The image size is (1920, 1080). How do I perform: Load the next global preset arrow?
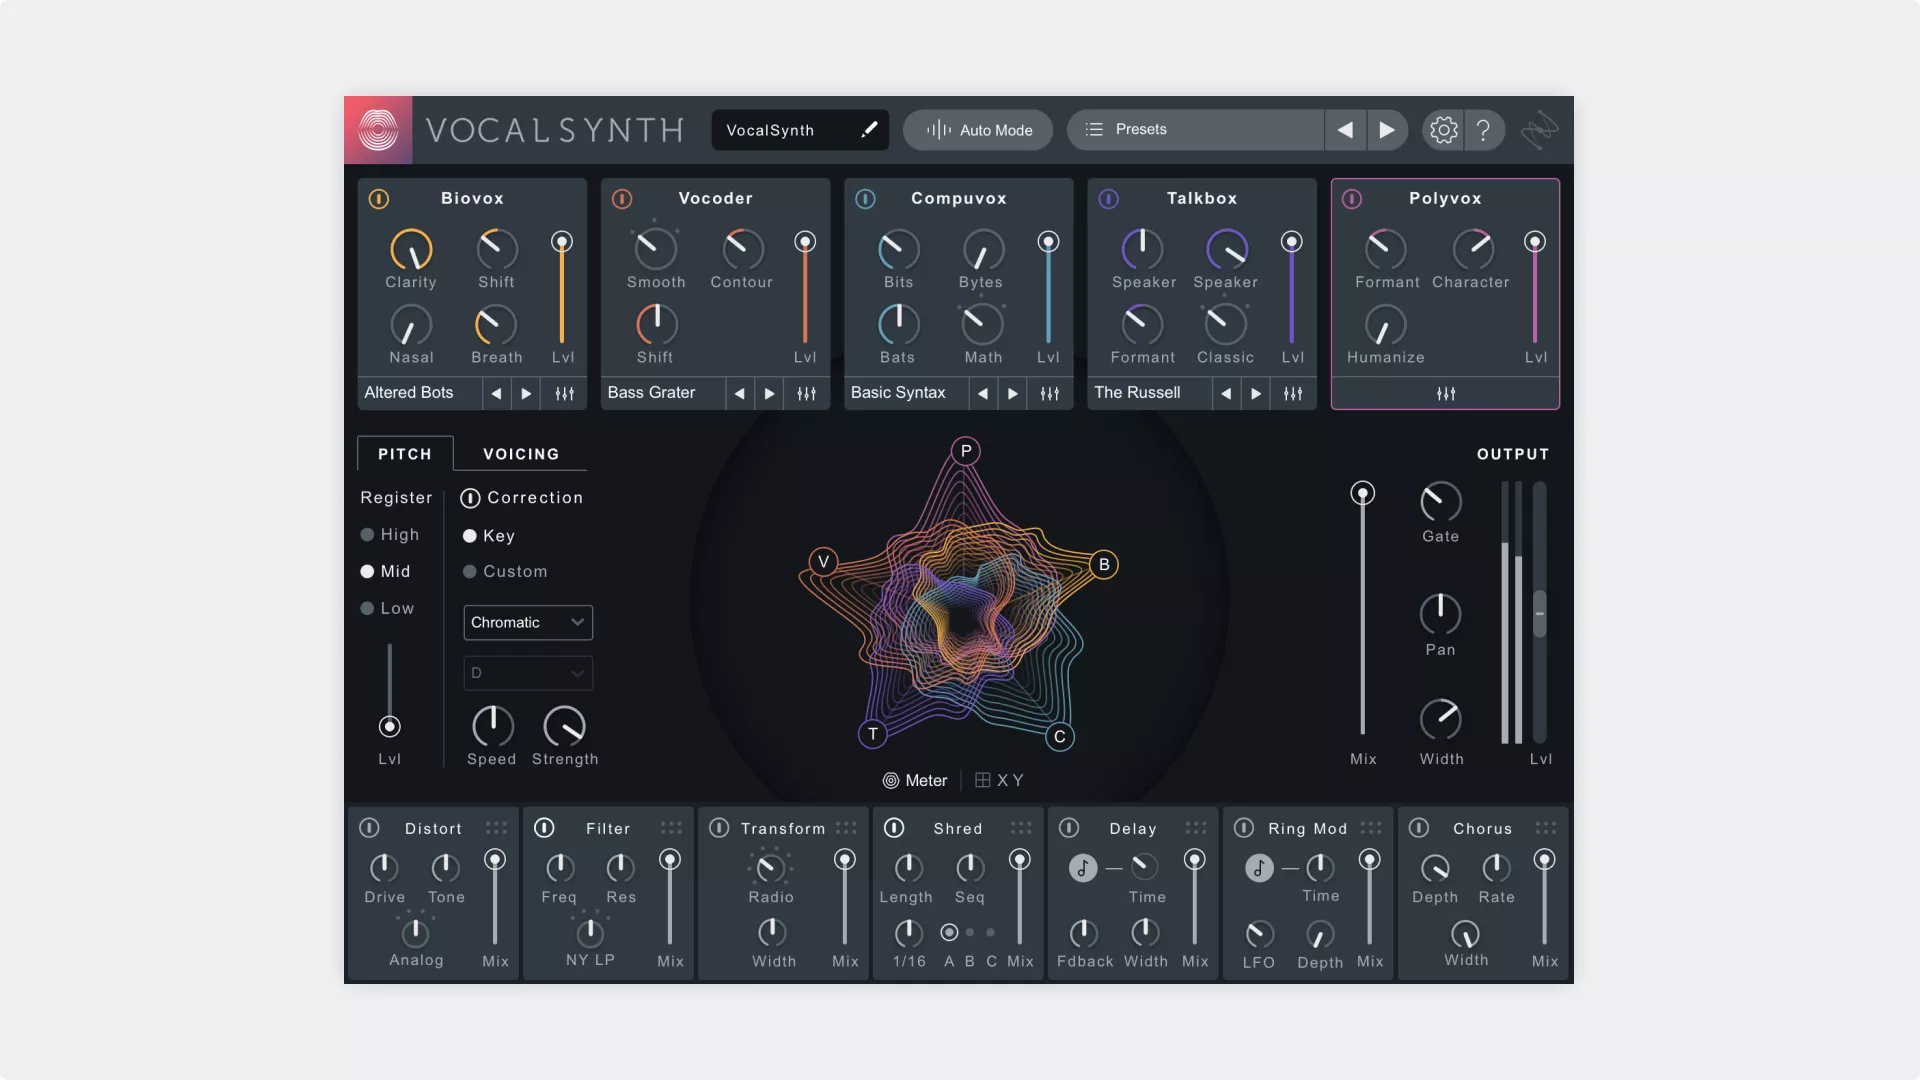pyautogui.click(x=1387, y=130)
